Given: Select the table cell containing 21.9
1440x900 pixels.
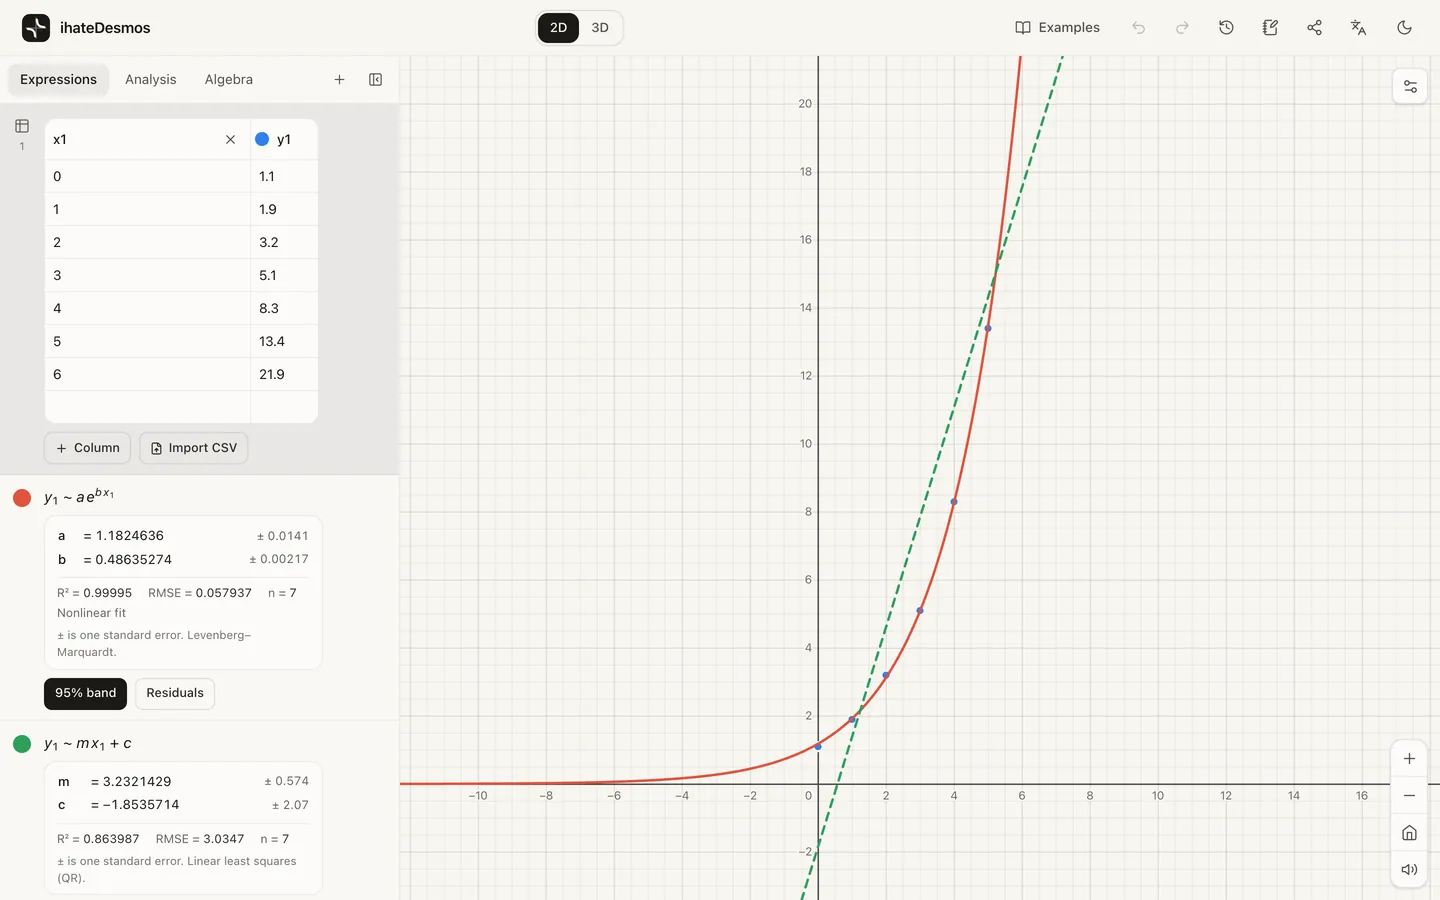Looking at the screenshot, I should click(284, 375).
